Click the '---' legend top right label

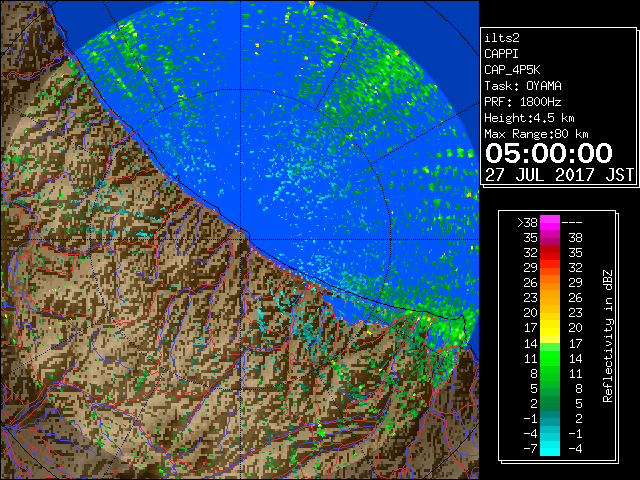pos(572,223)
